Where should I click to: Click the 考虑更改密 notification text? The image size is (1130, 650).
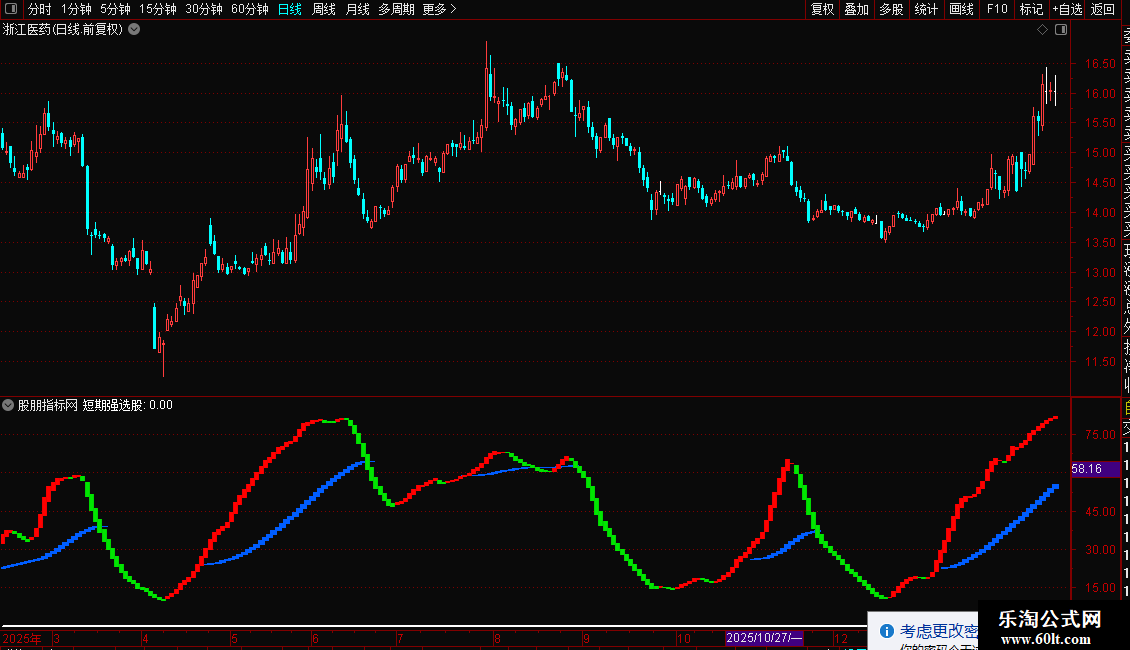[x=938, y=631]
